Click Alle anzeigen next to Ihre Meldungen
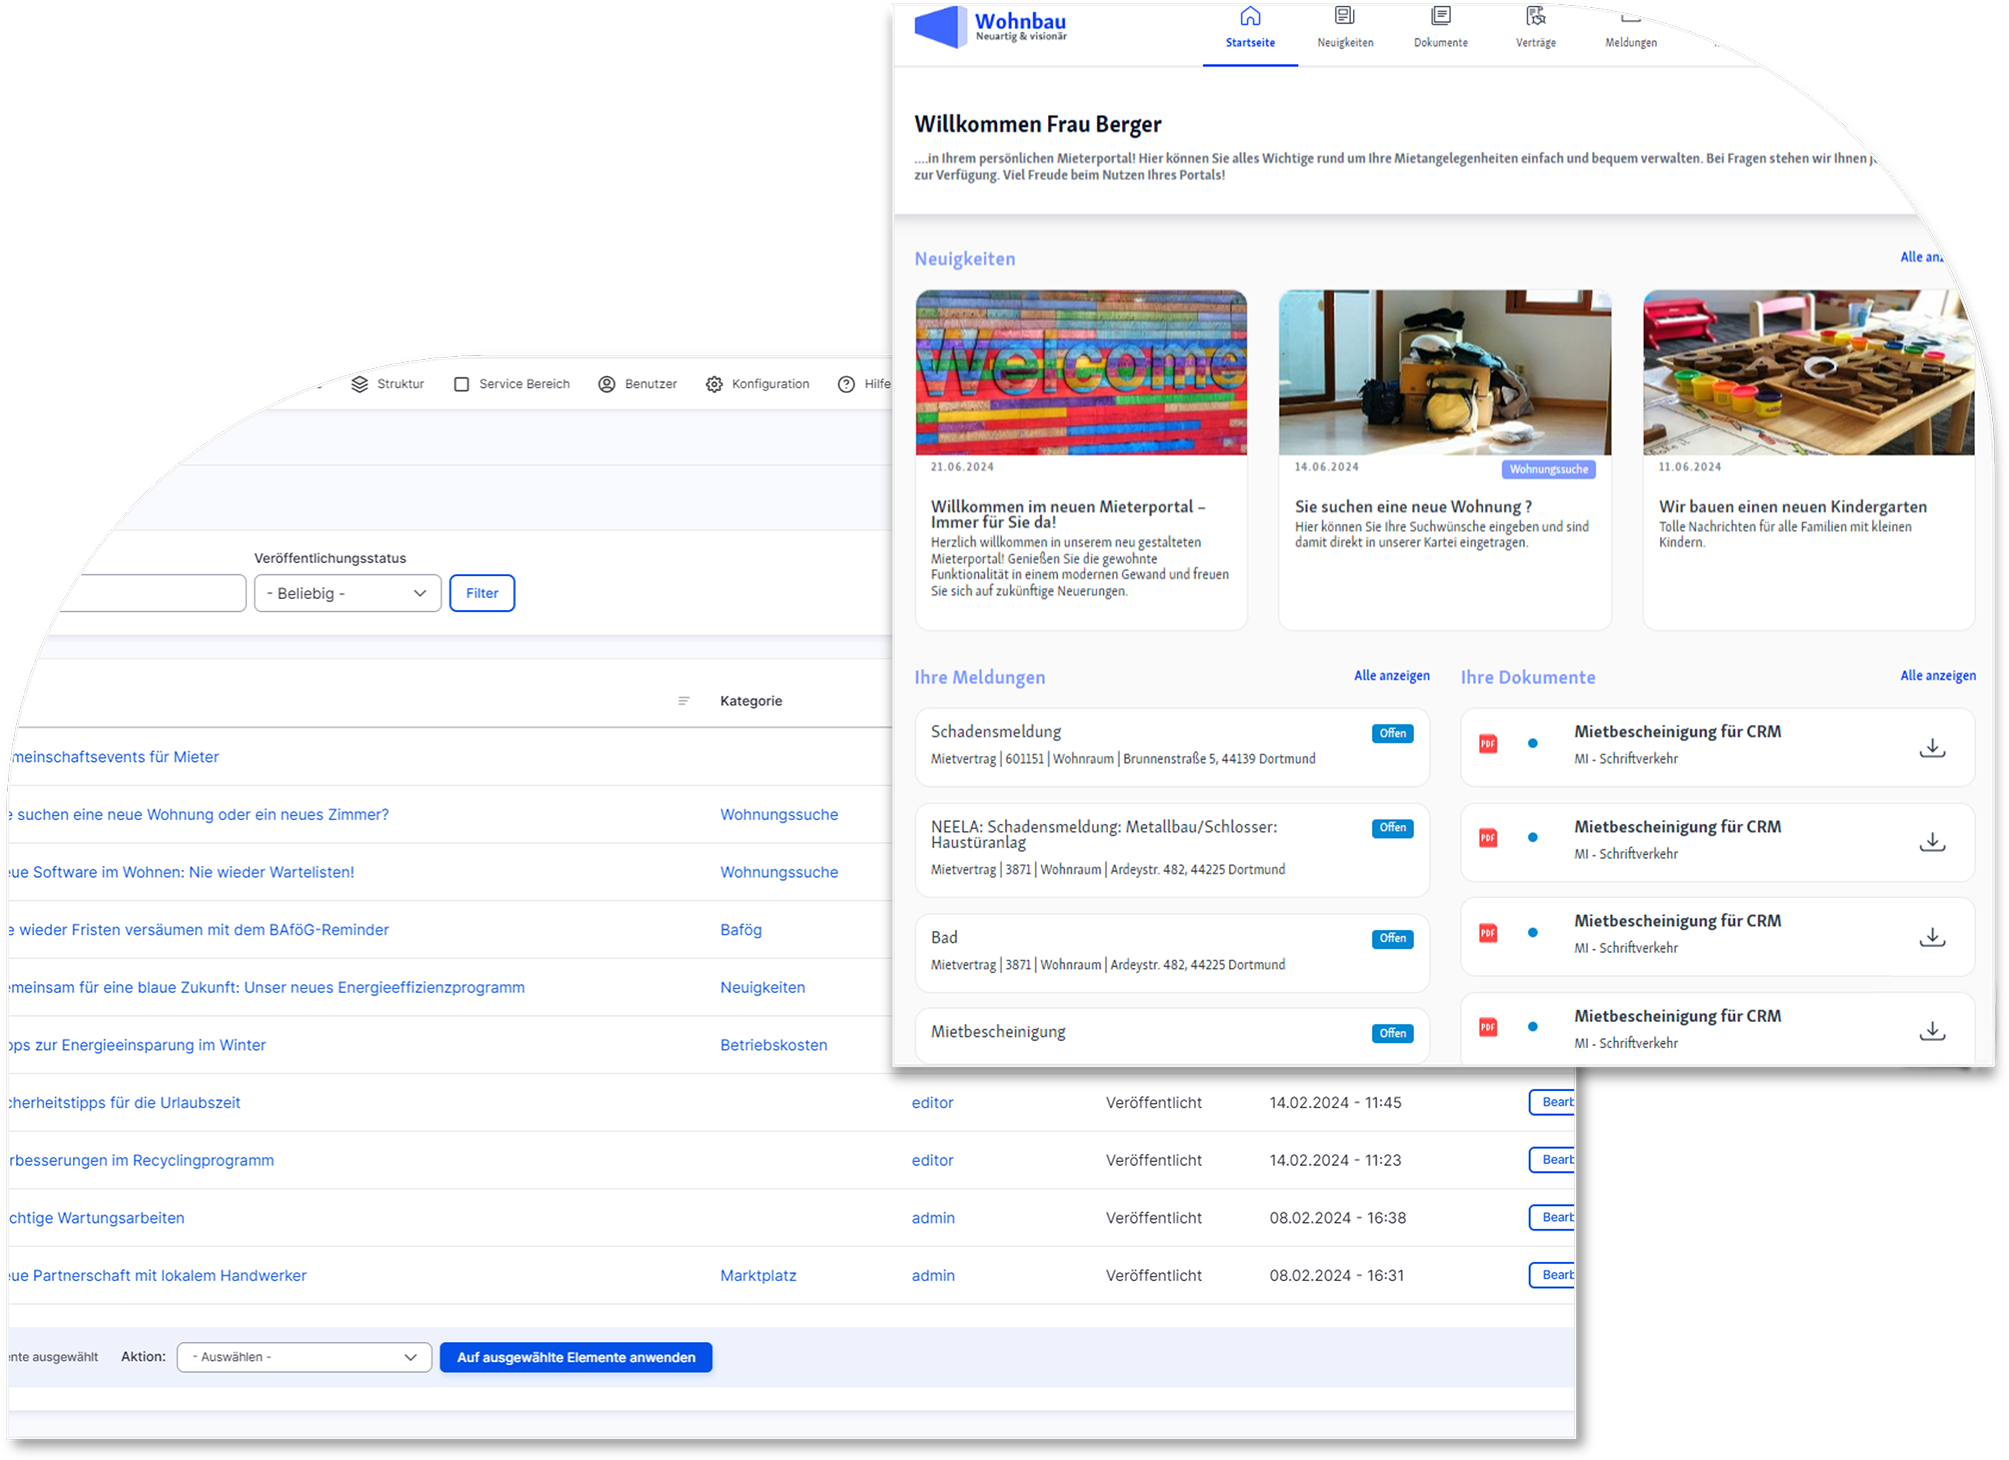This screenshot has width=2009, height=1460. coord(1391,676)
